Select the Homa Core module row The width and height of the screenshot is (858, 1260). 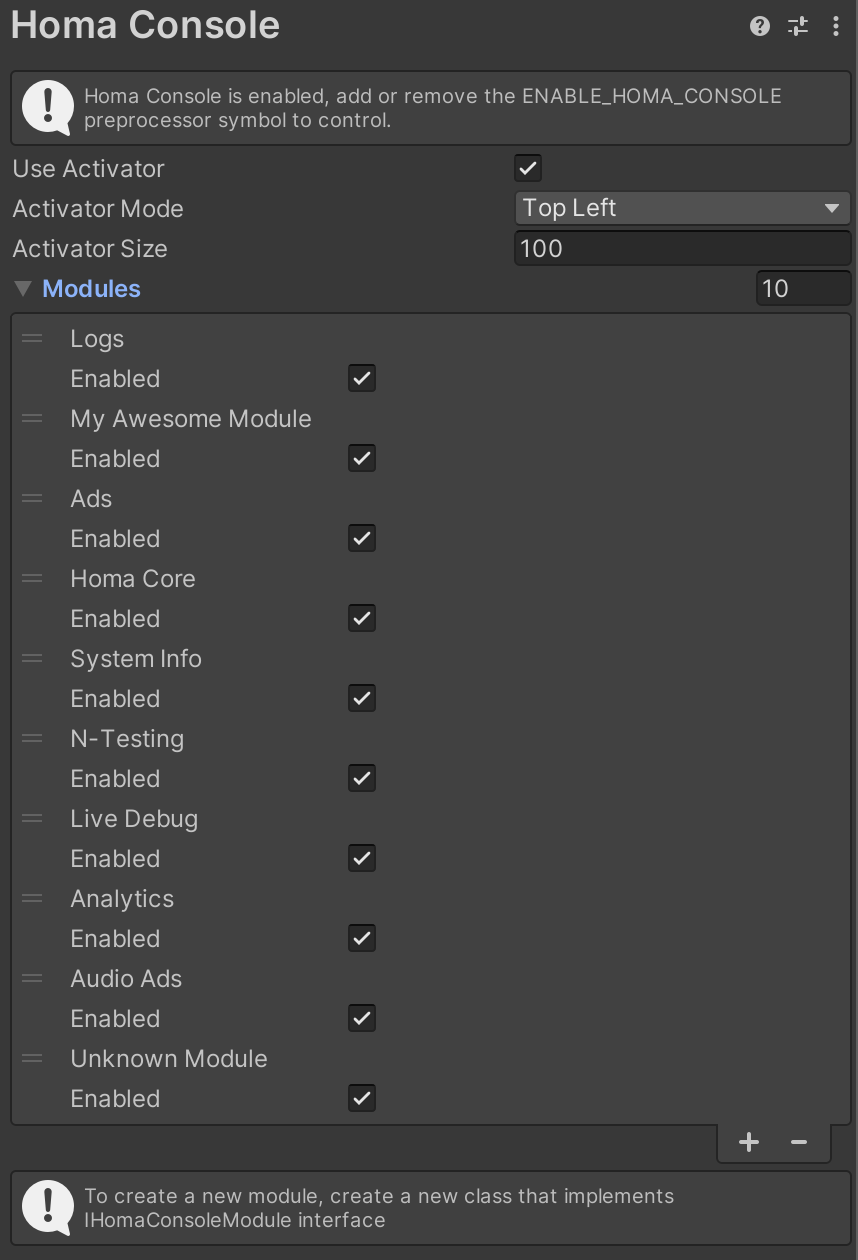click(431, 579)
